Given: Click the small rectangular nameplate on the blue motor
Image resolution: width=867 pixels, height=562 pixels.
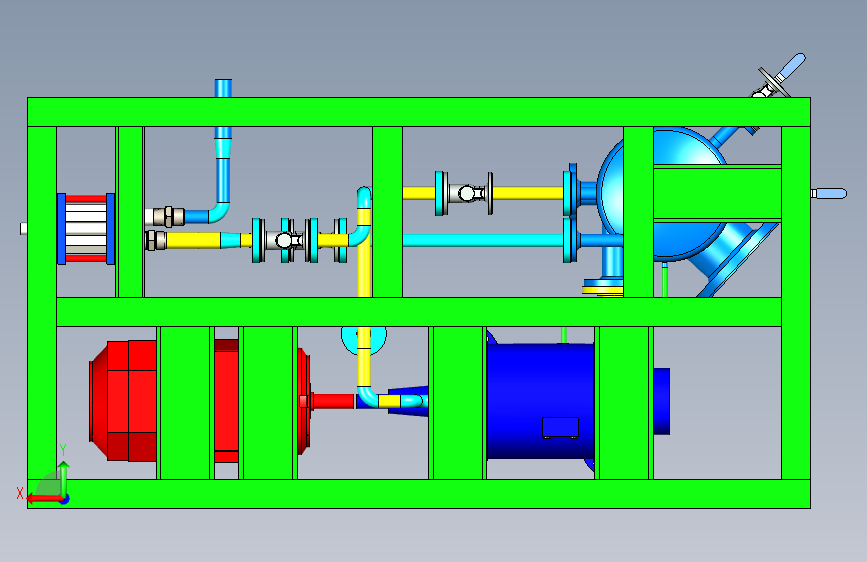Looking at the screenshot, I should (560, 428).
